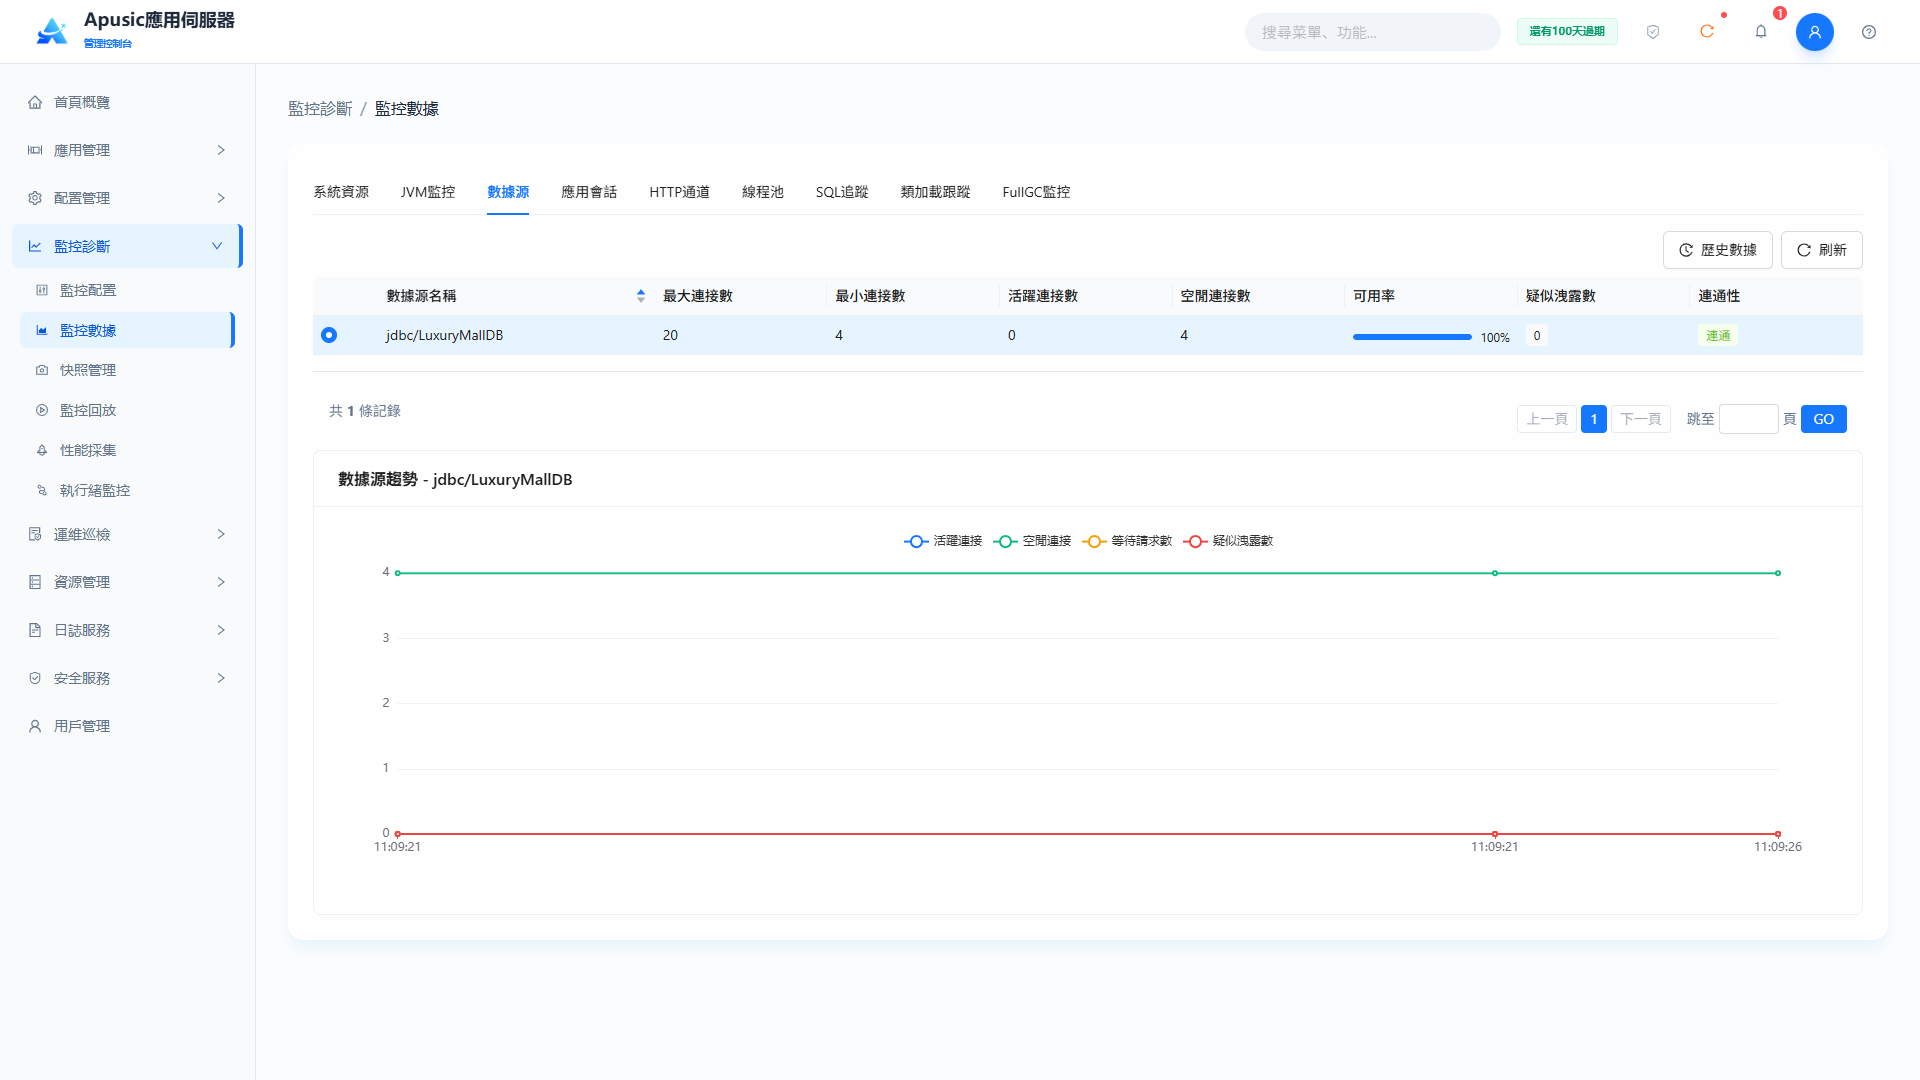Switch to FullGC監控 tab

(x=1036, y=192)
